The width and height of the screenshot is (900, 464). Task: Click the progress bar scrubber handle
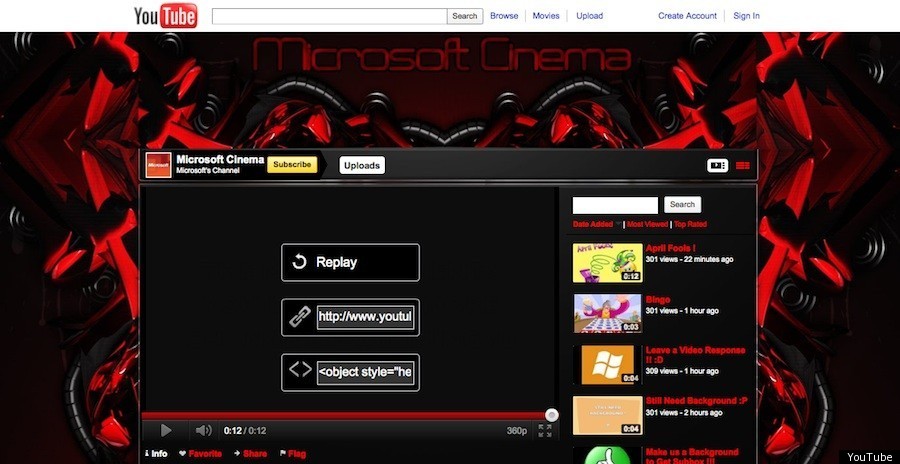(552, 415)
